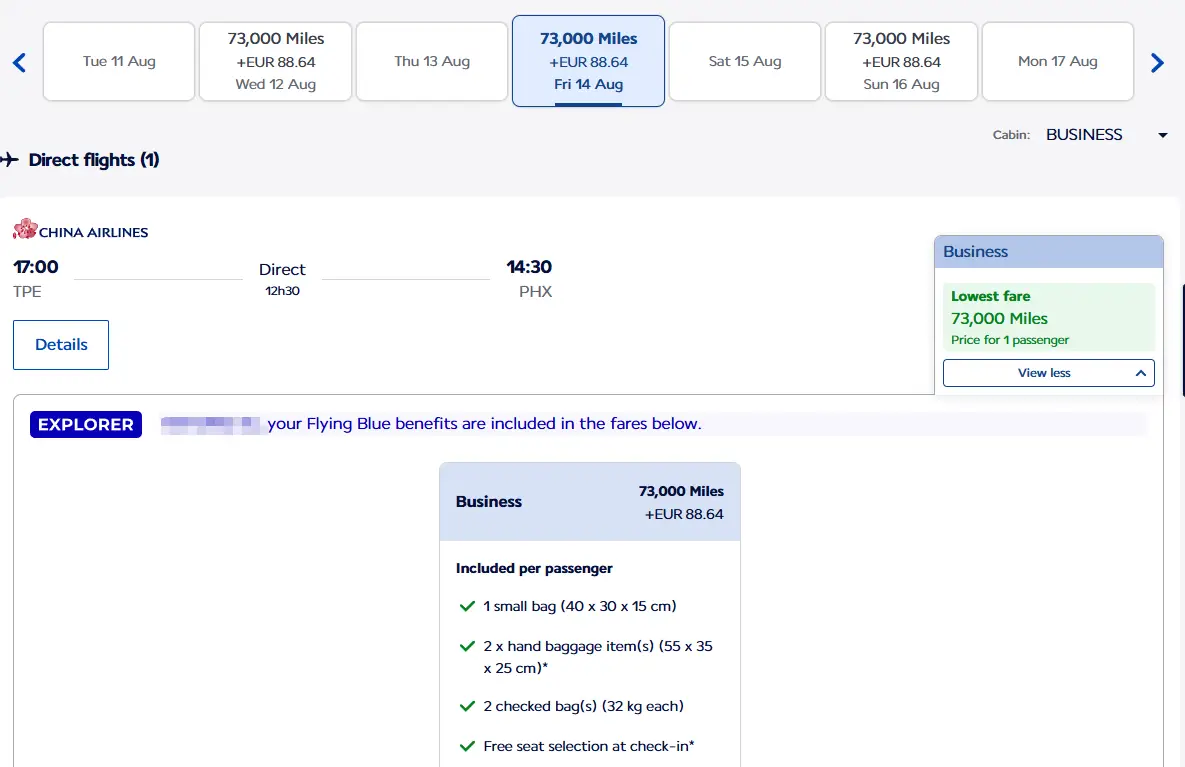
Task: Pick the Sun 16 Aug 73,000 Miles tab
Action: 901,62
